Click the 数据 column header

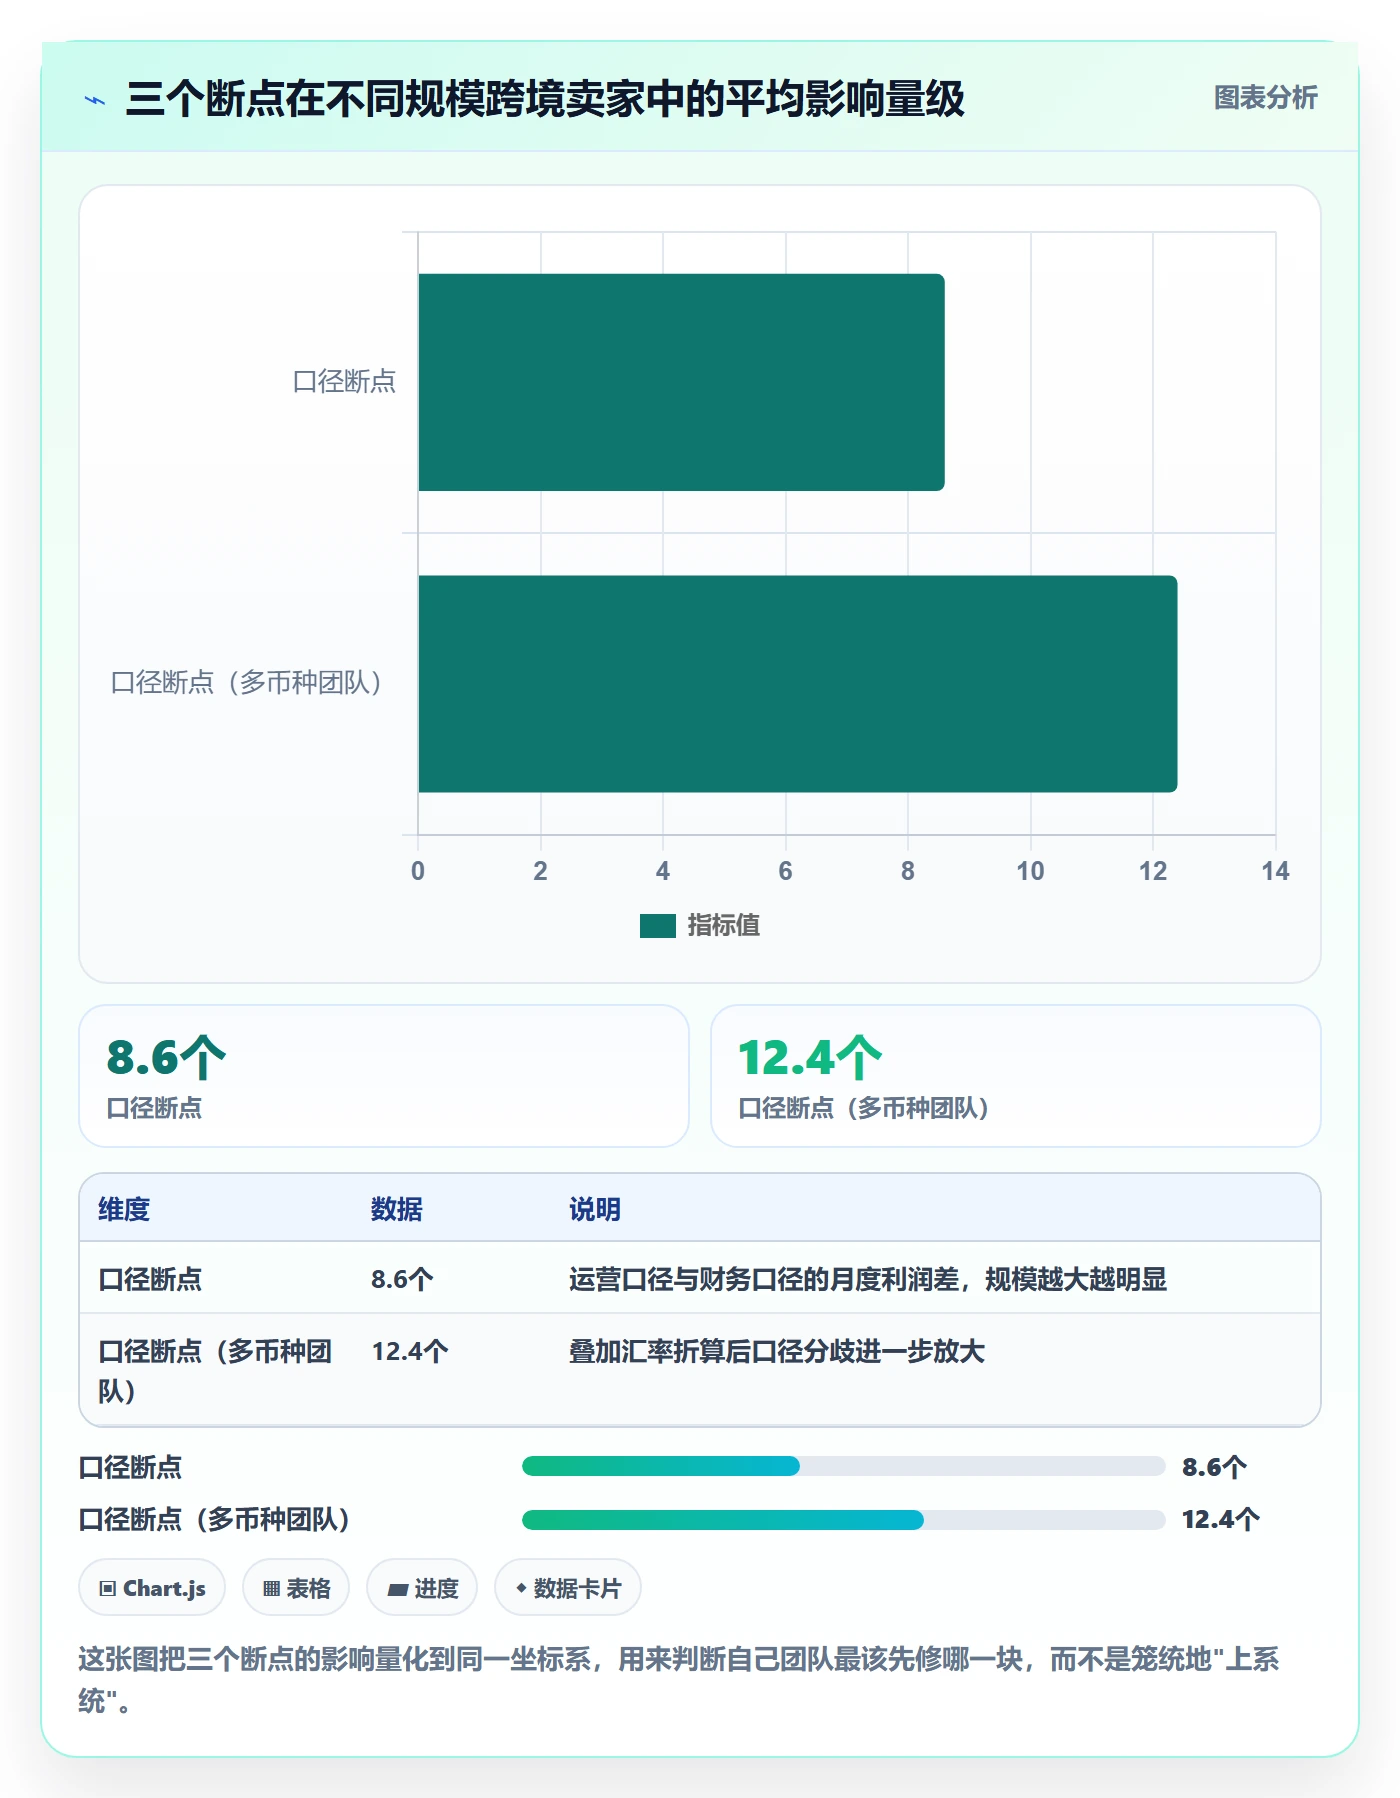point(397,1209)
